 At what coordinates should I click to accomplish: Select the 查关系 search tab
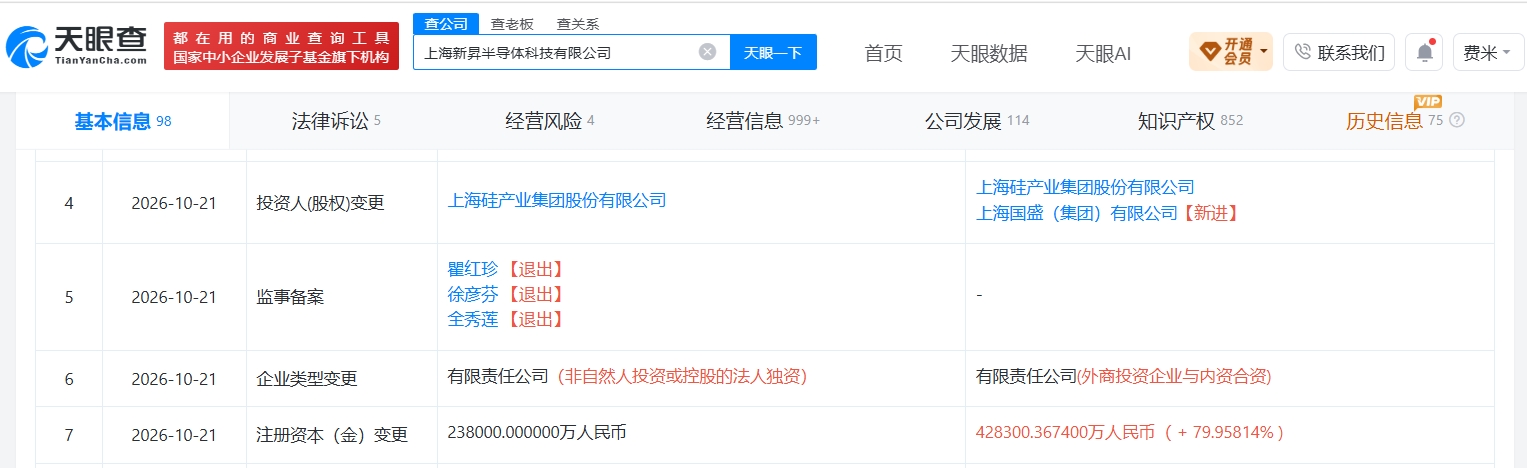click(x=578, y=24)
